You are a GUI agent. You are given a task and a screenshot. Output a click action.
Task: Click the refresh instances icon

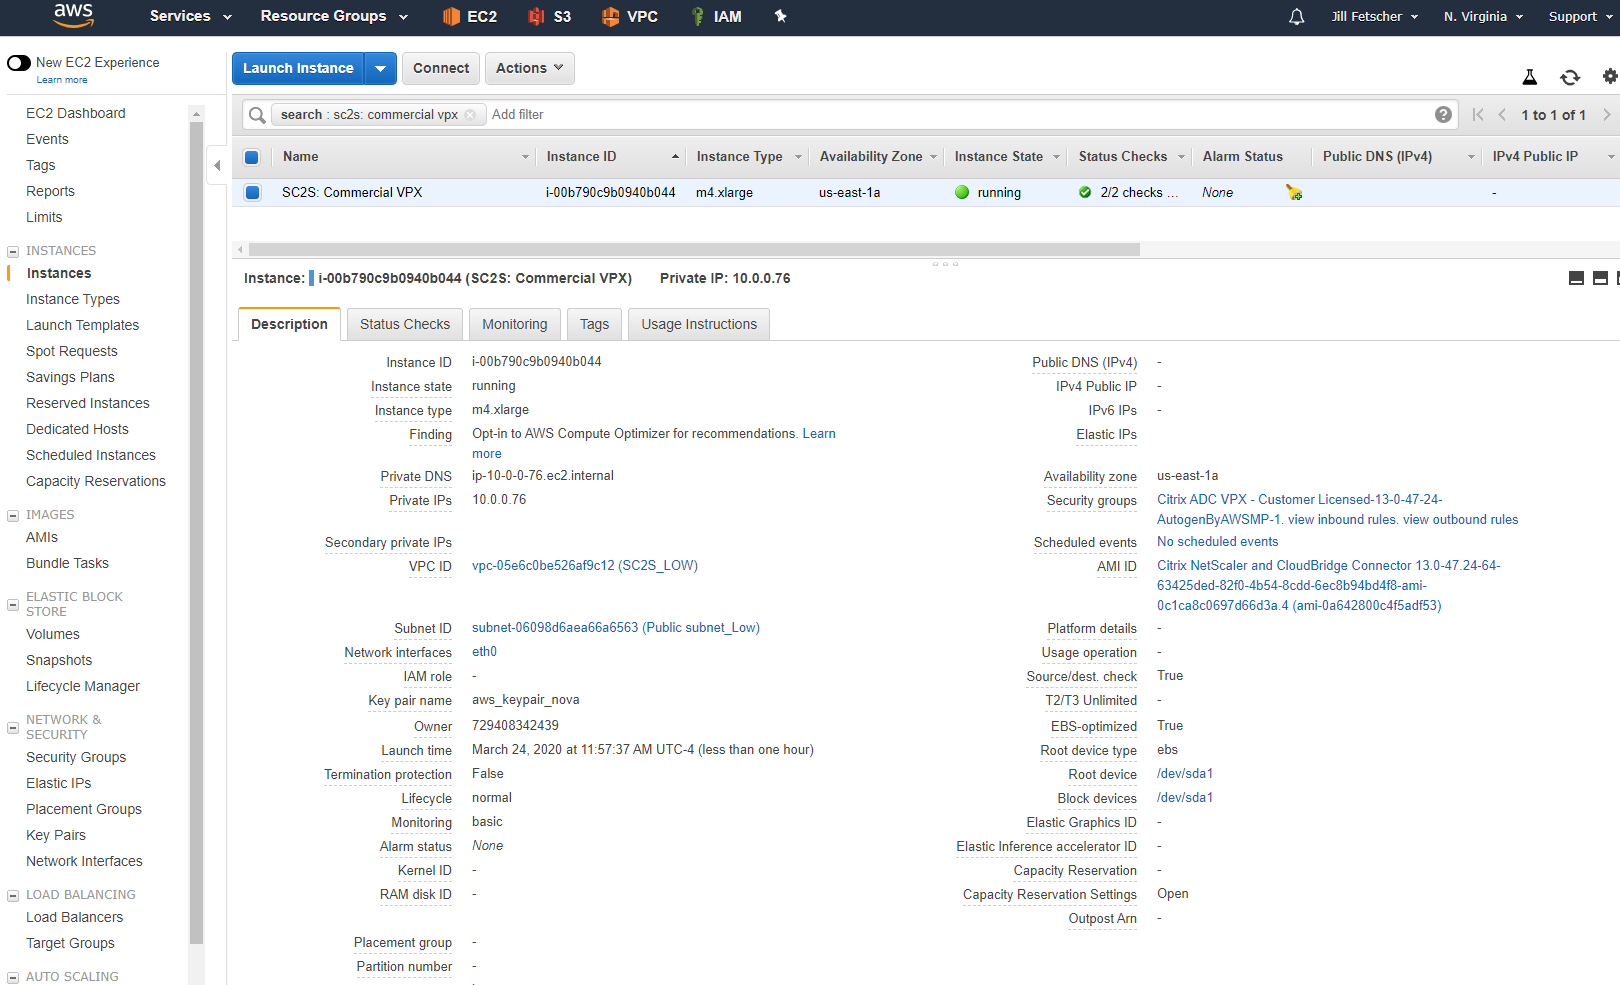pyautogui.click(x=1570, y=77)
